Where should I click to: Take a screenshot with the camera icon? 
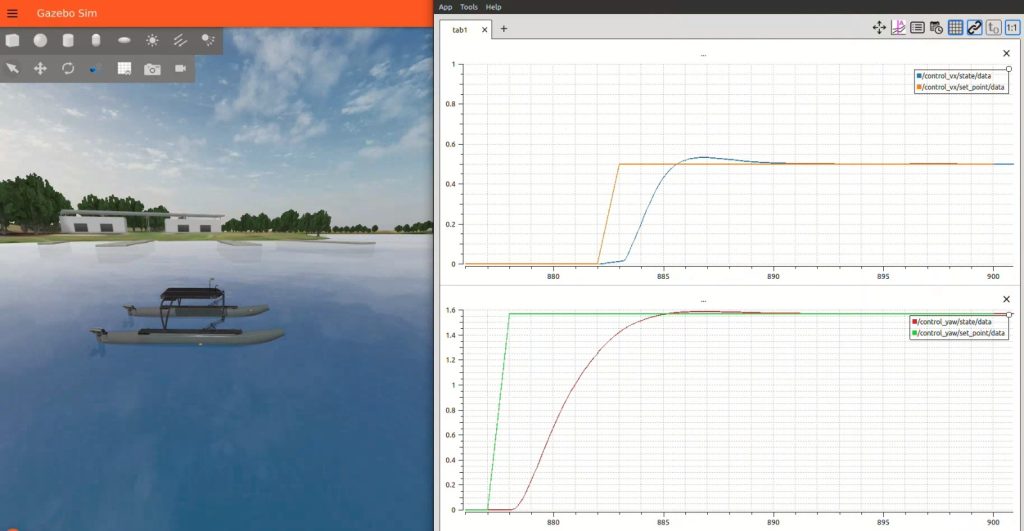coord(152,69)
